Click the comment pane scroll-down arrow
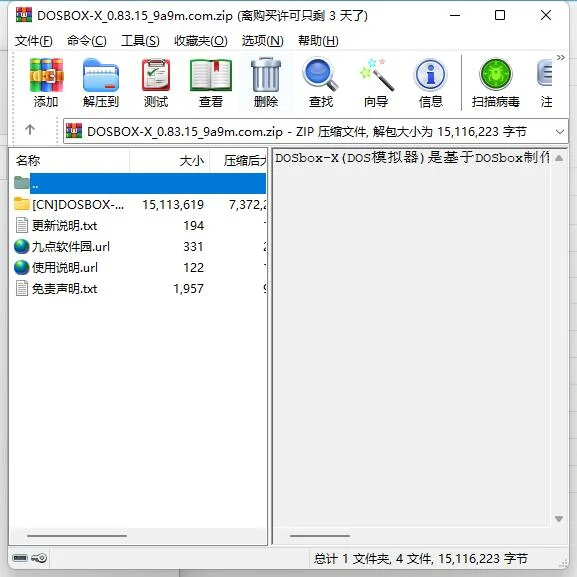 click(559, 519)
